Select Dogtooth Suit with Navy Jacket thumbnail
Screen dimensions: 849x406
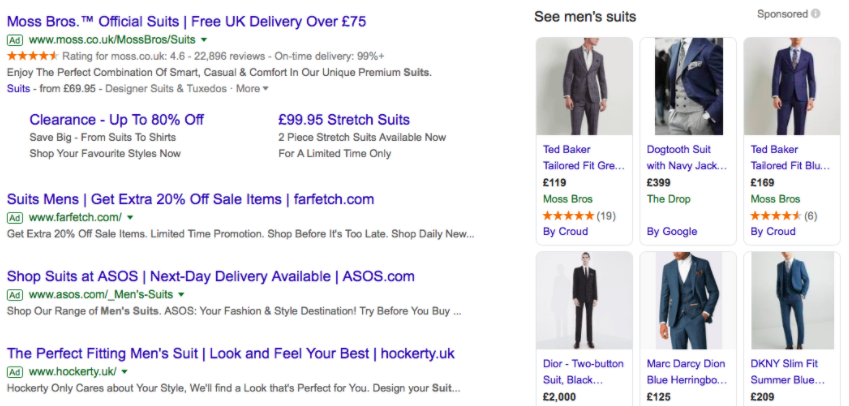tap(688, 86)
